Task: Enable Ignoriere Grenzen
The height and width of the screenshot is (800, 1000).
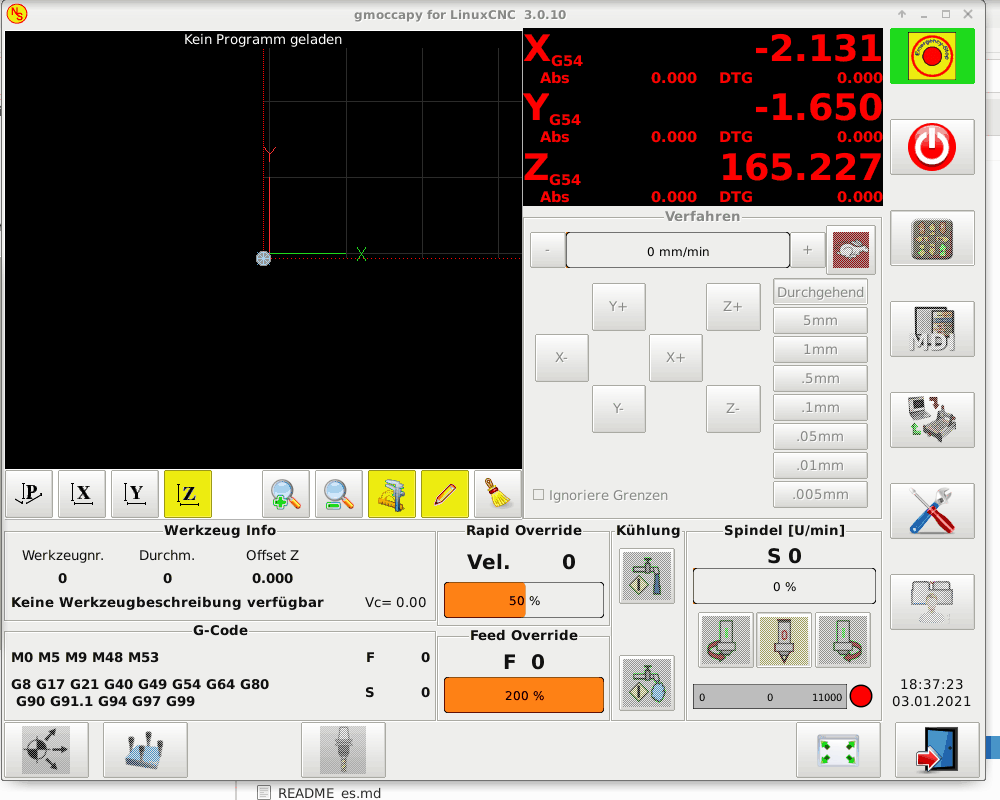Action: tap(538, 495)
